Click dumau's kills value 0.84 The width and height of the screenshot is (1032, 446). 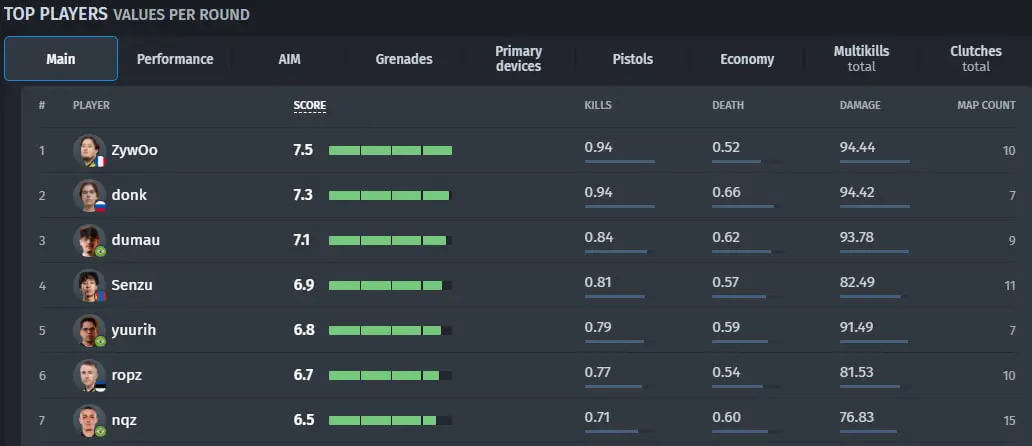pyautogui.click(x=599, y=237)
